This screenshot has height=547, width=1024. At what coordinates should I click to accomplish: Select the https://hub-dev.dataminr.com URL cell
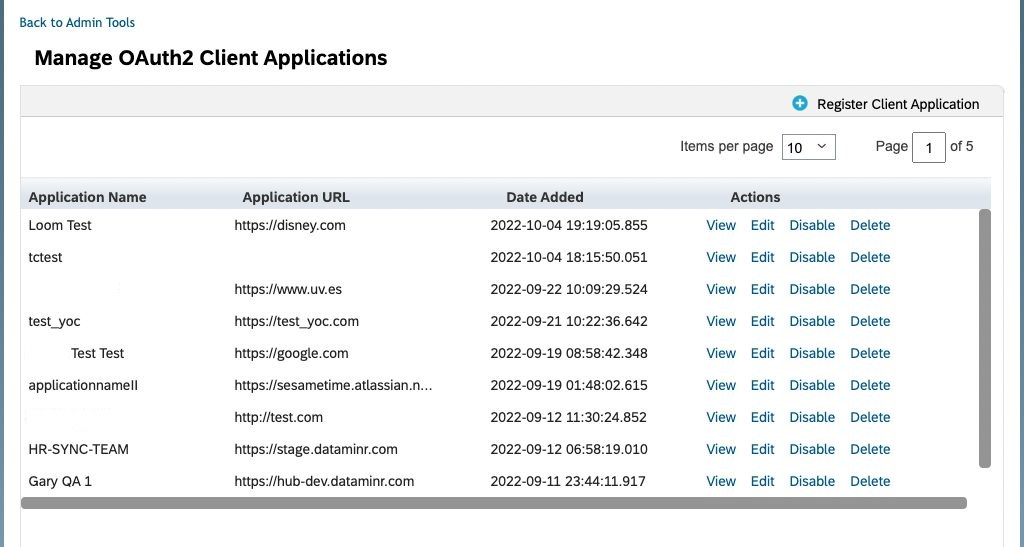tap(325, 481)
